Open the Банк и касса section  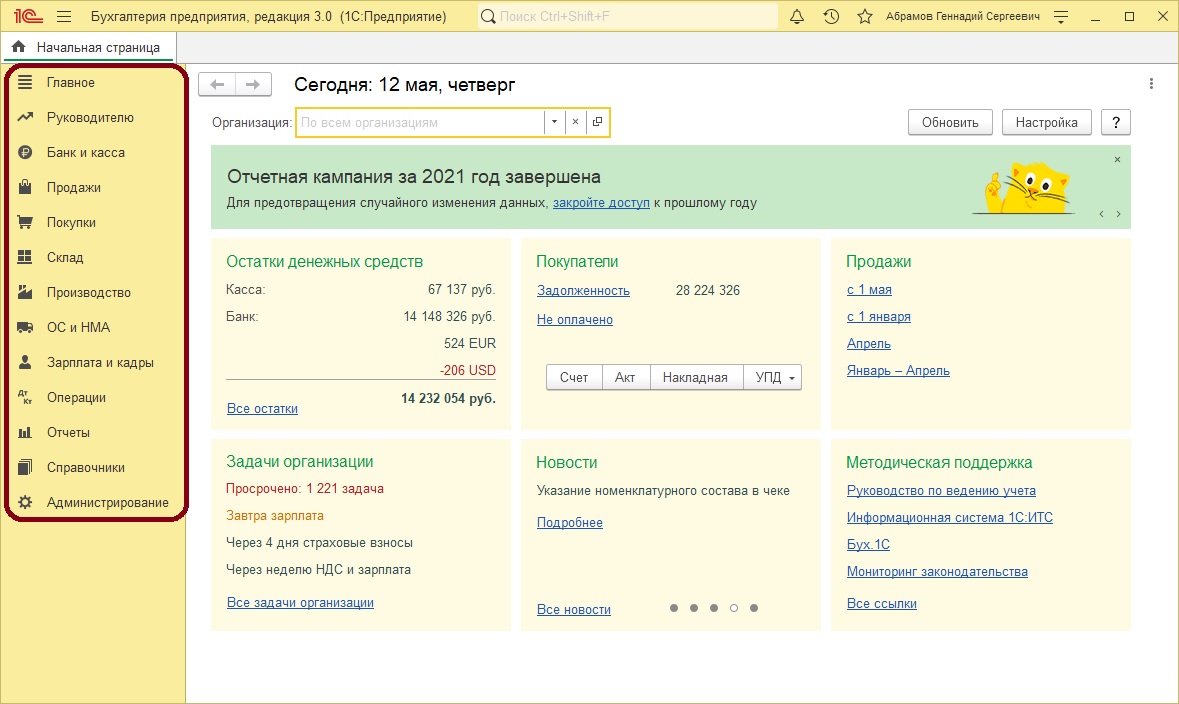tap(85, 153)
